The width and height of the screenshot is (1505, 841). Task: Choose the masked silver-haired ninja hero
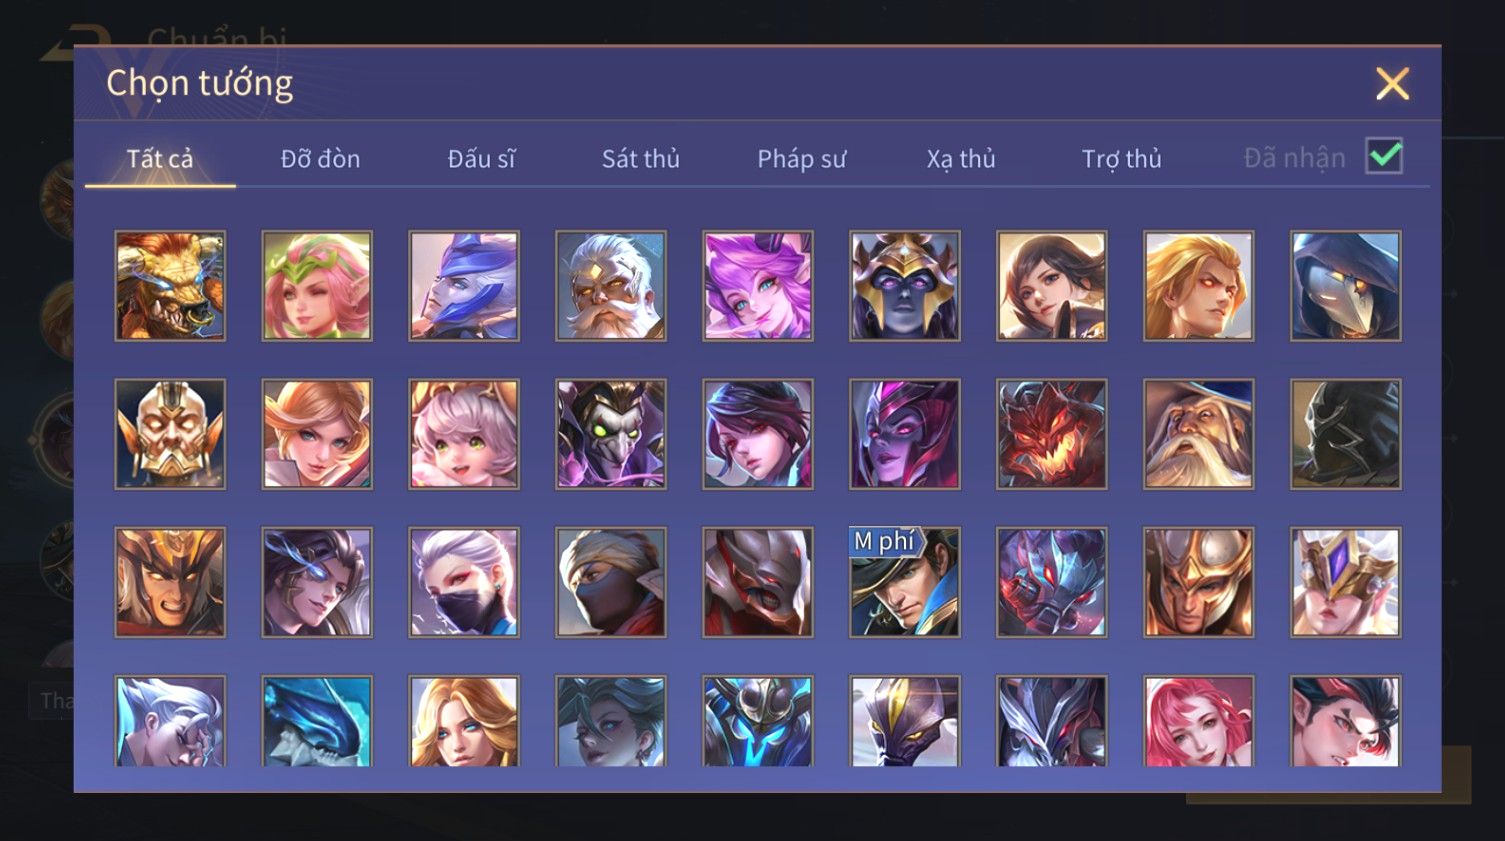pos(464,582)
